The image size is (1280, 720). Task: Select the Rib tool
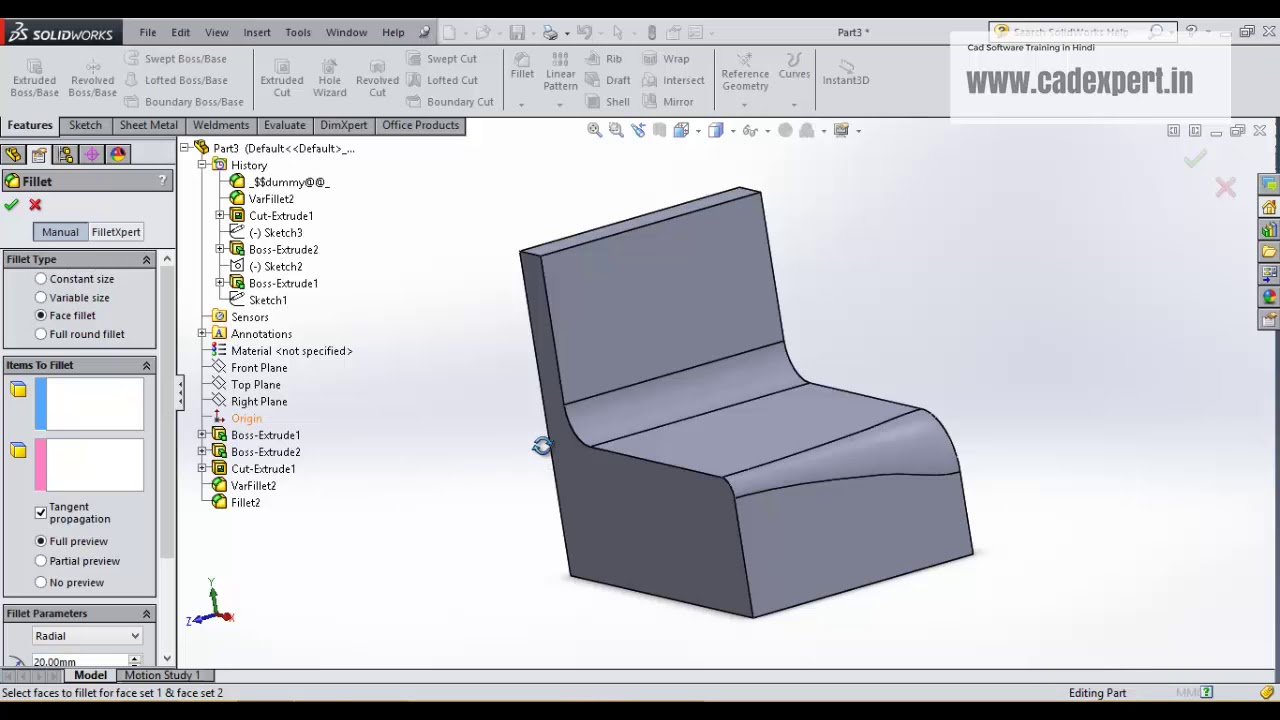[604, 59]
